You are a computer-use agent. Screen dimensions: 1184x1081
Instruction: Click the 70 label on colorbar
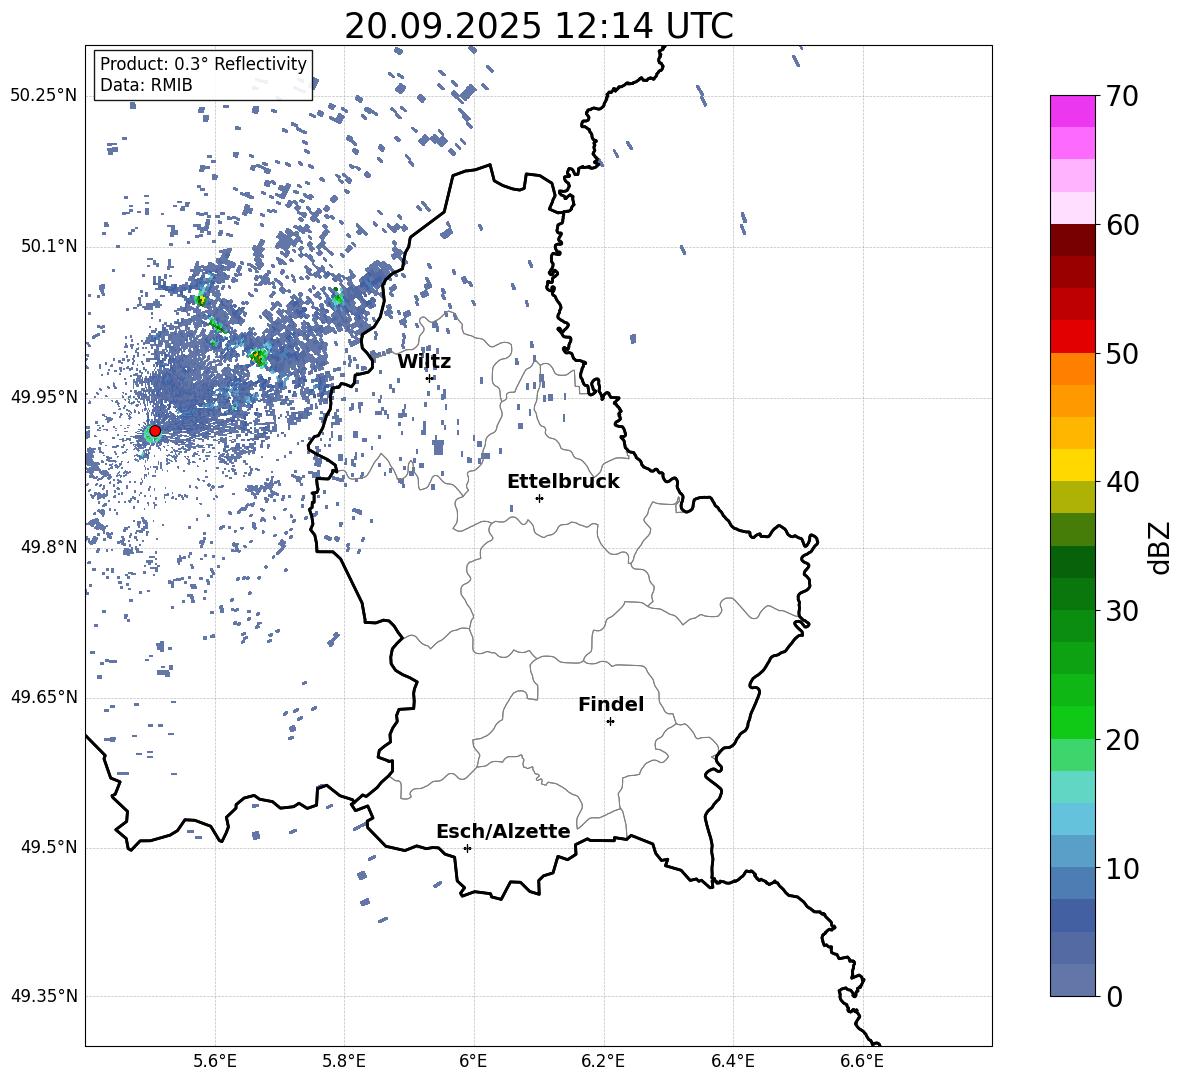[x=1123, y=97]
